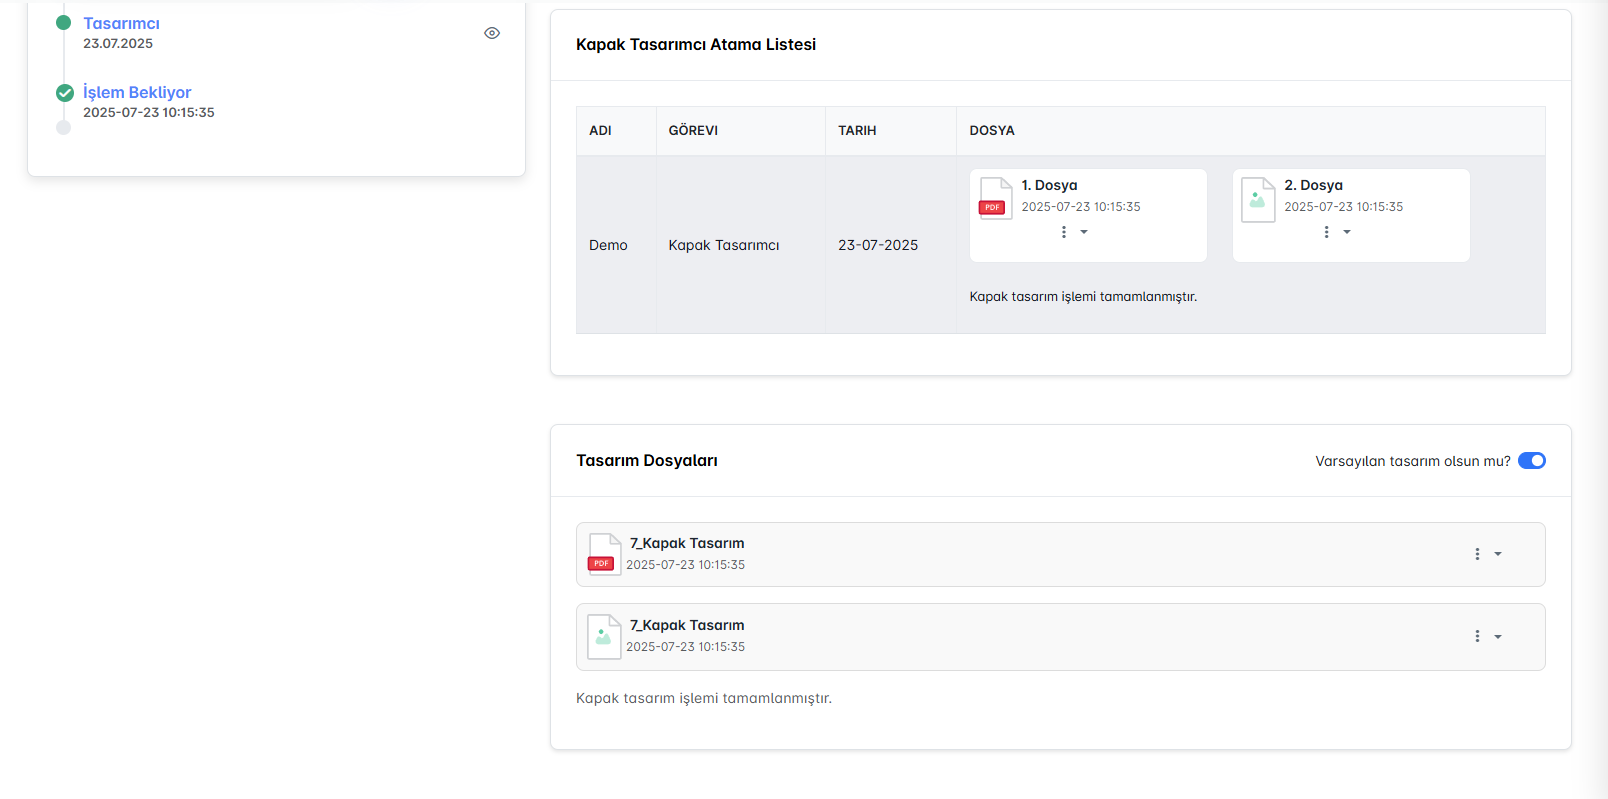The height and width of the screenshot is (799, 1608).
Task: Click the eye icon beside Tasarımcı
Action: [x=492, y=33]
